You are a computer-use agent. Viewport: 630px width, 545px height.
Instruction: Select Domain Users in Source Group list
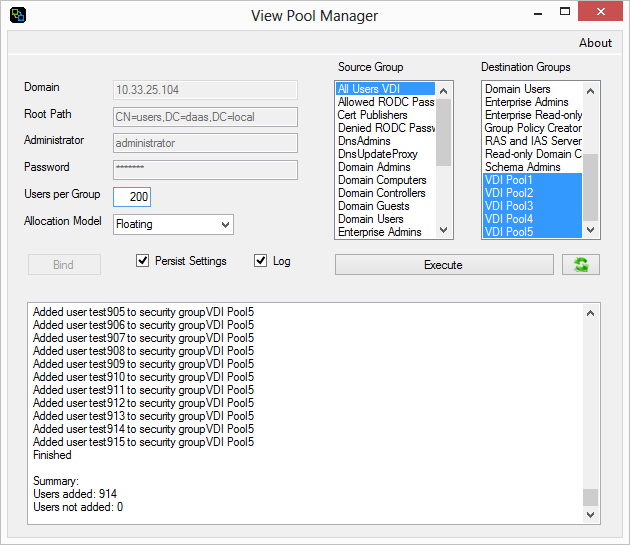(x=385, y=219)
